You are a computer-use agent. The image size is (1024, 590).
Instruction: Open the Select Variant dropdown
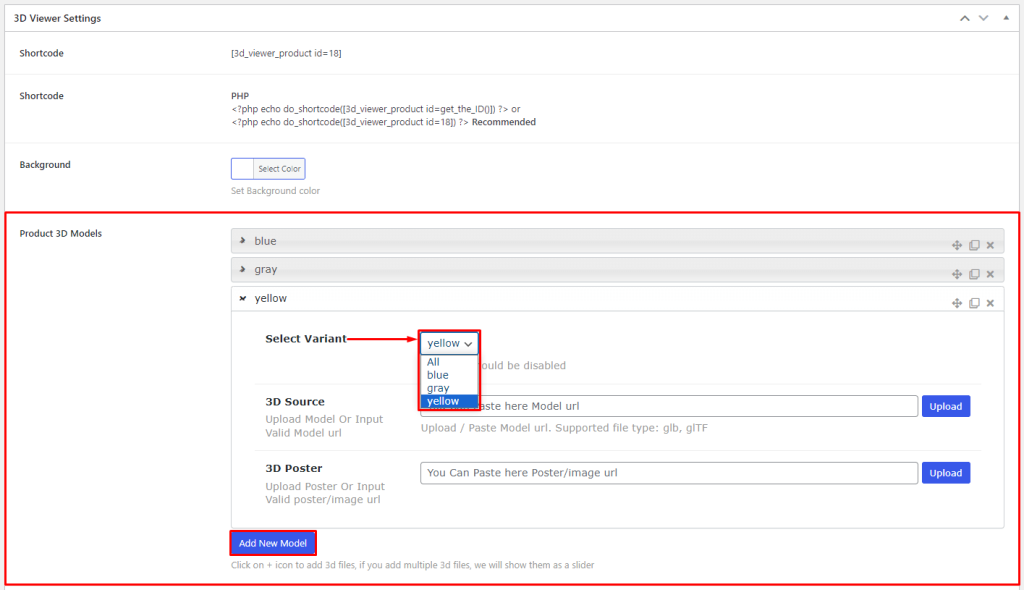point(449,343)
